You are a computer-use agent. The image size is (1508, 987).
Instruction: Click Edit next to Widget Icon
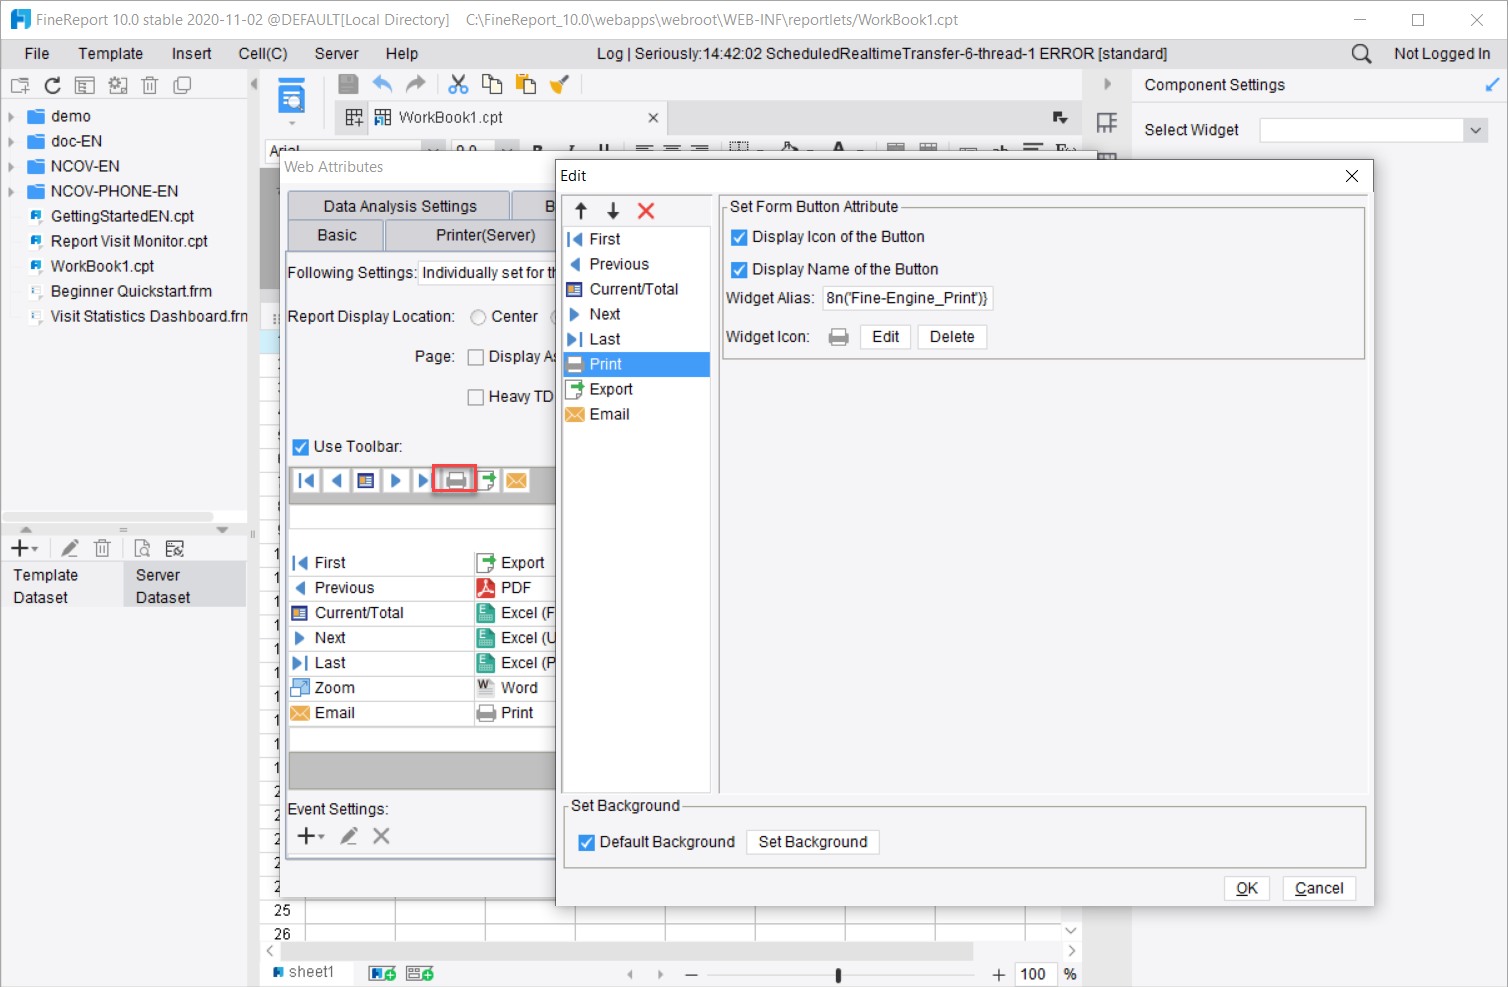[885, 337]
